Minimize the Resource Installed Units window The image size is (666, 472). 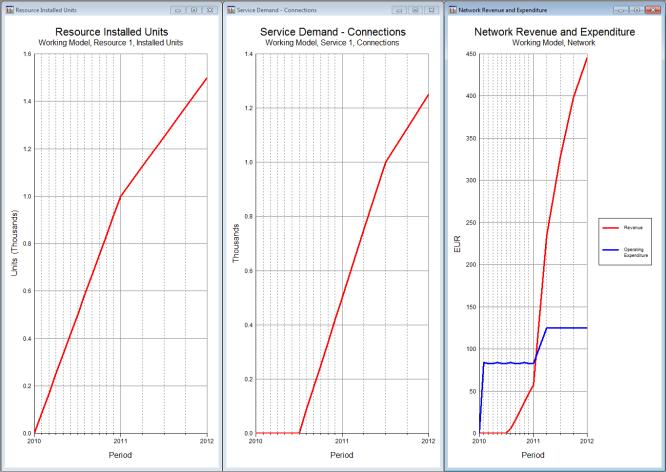coord(177,9)
